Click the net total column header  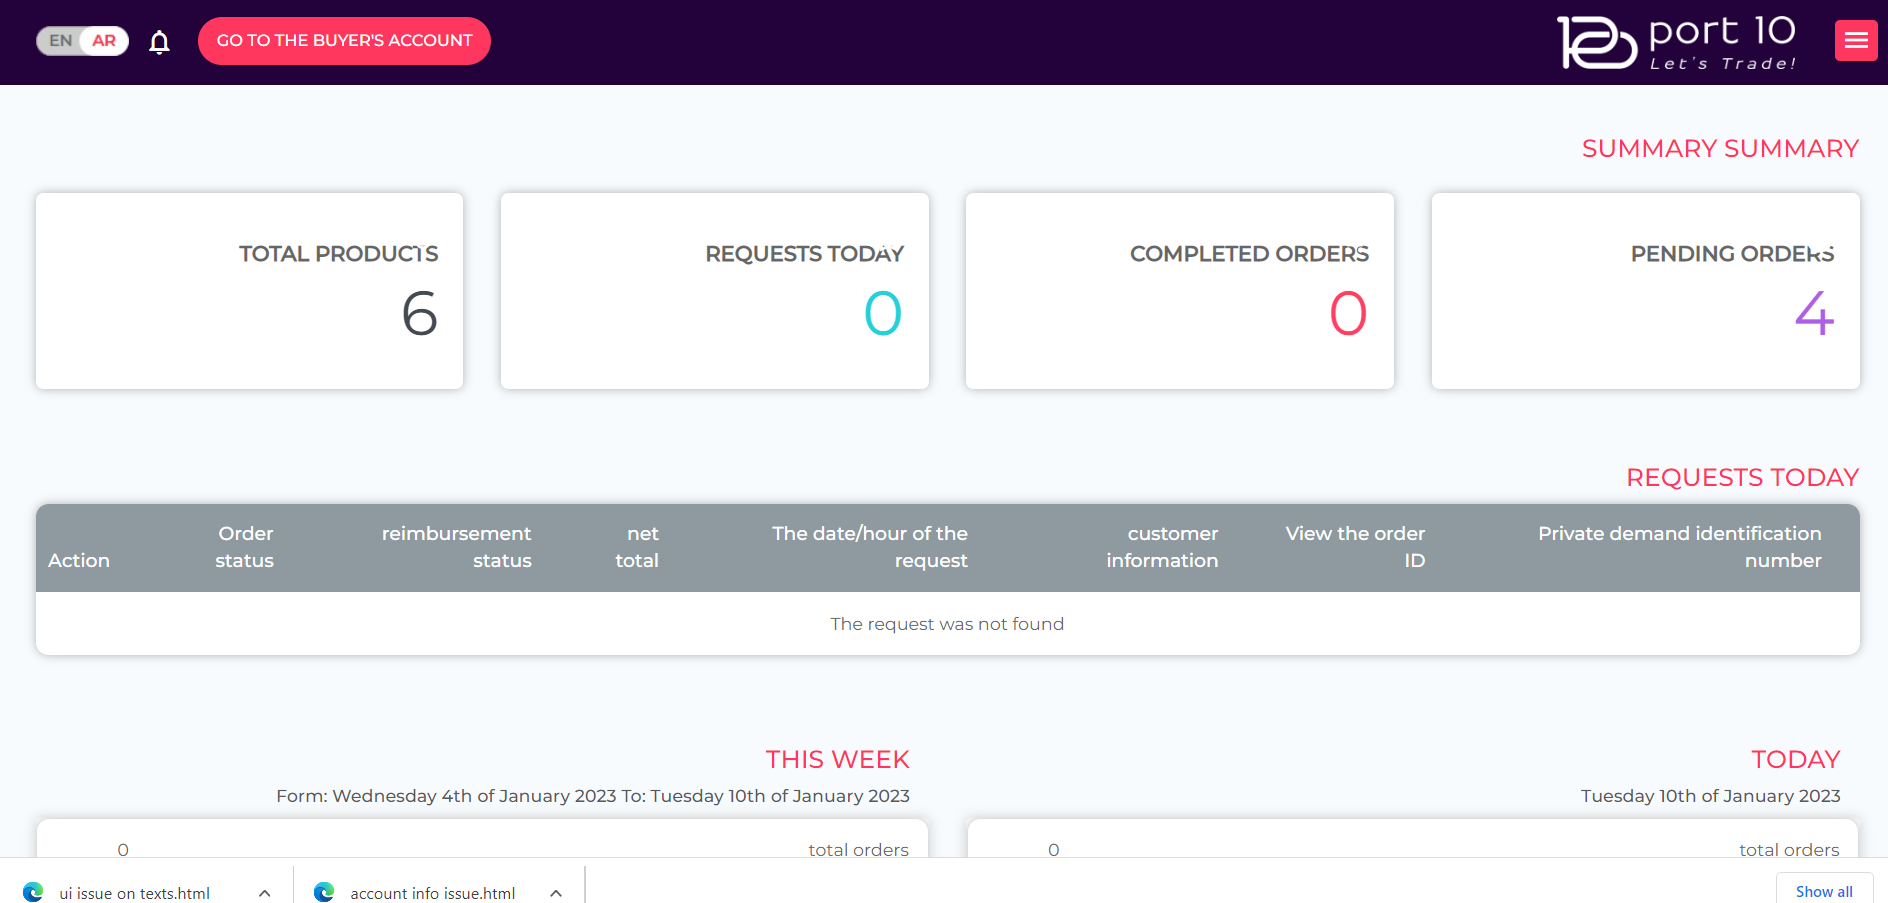pos(637,547)
